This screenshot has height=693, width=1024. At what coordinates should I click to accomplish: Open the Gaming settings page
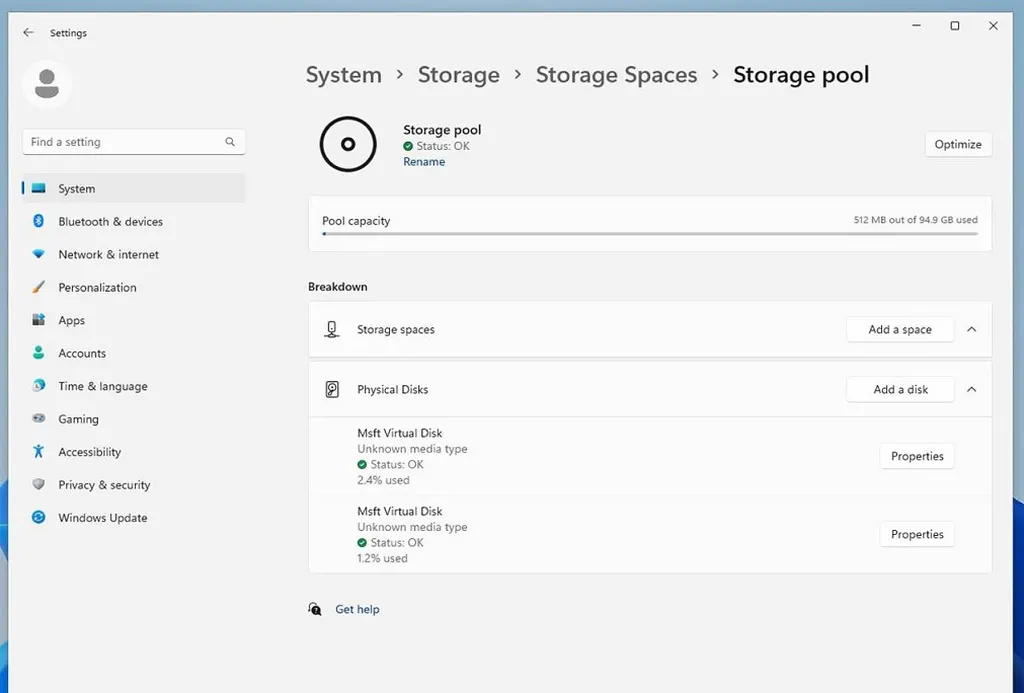(78, 420)
